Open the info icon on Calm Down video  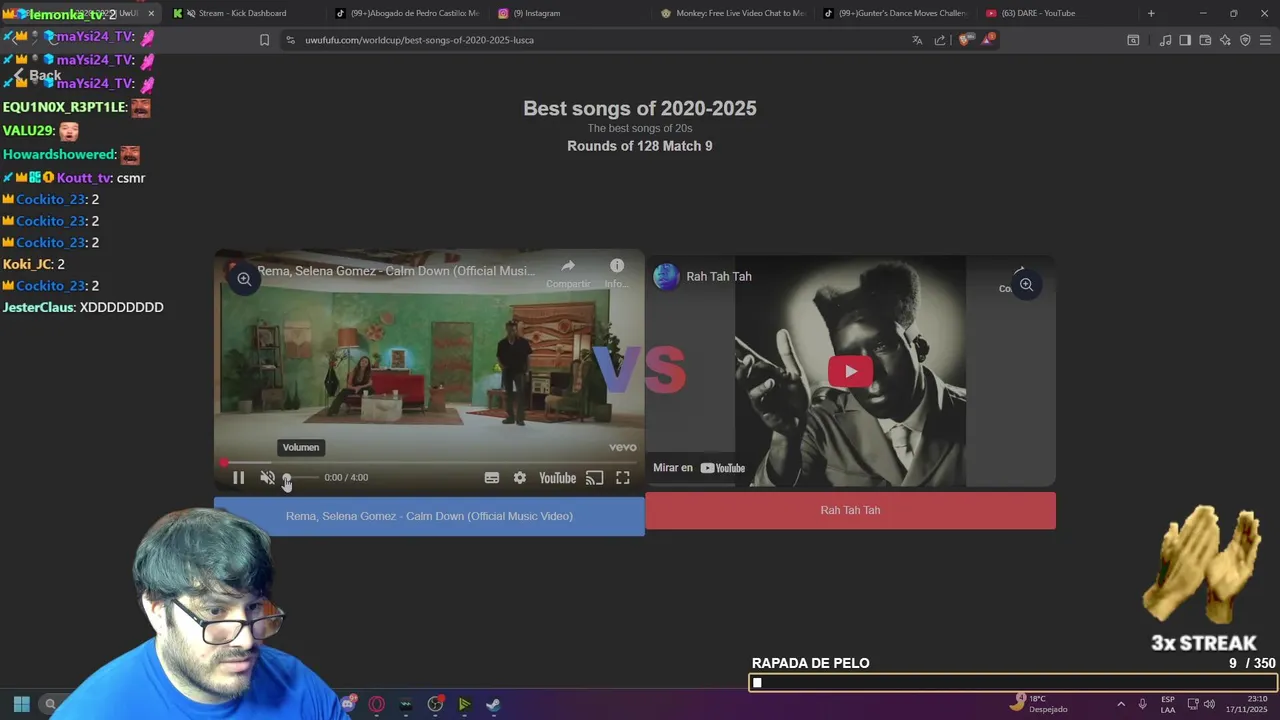pyautogui.click(x=617, y=266)
